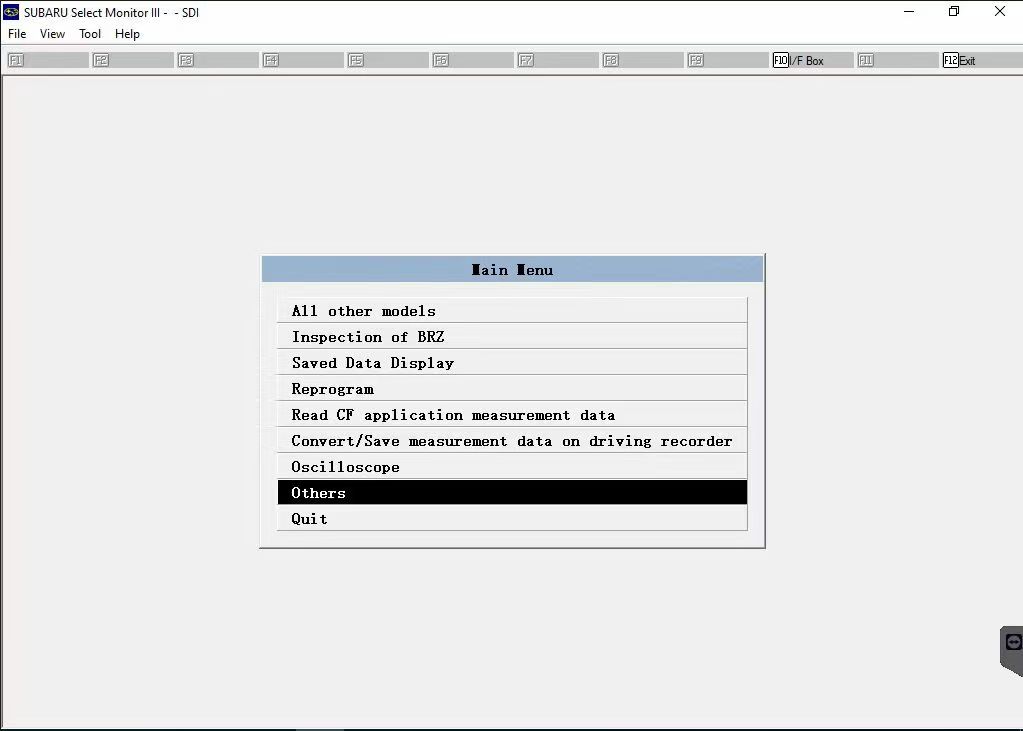Restore down the Select Monitor window
This screenshot has width=1023, height=731.
click(x=954, y=12)
